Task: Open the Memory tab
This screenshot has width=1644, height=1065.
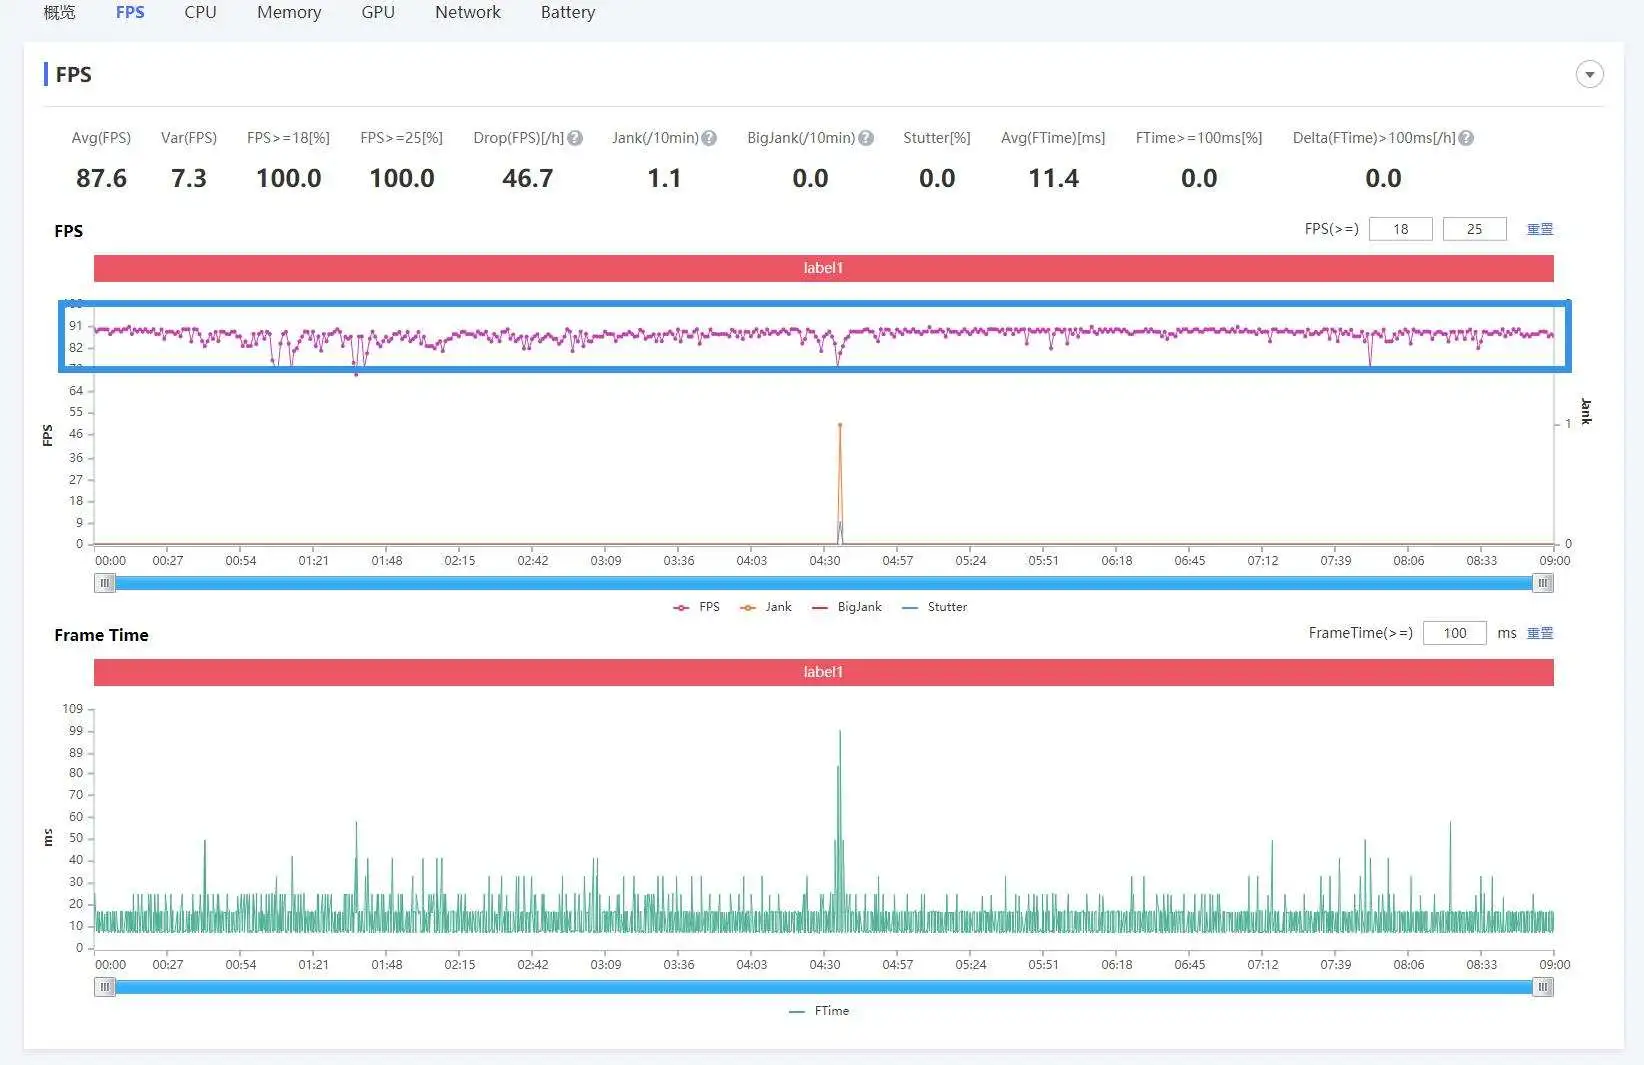Action: pyautogui.click(x=289, y=12)
